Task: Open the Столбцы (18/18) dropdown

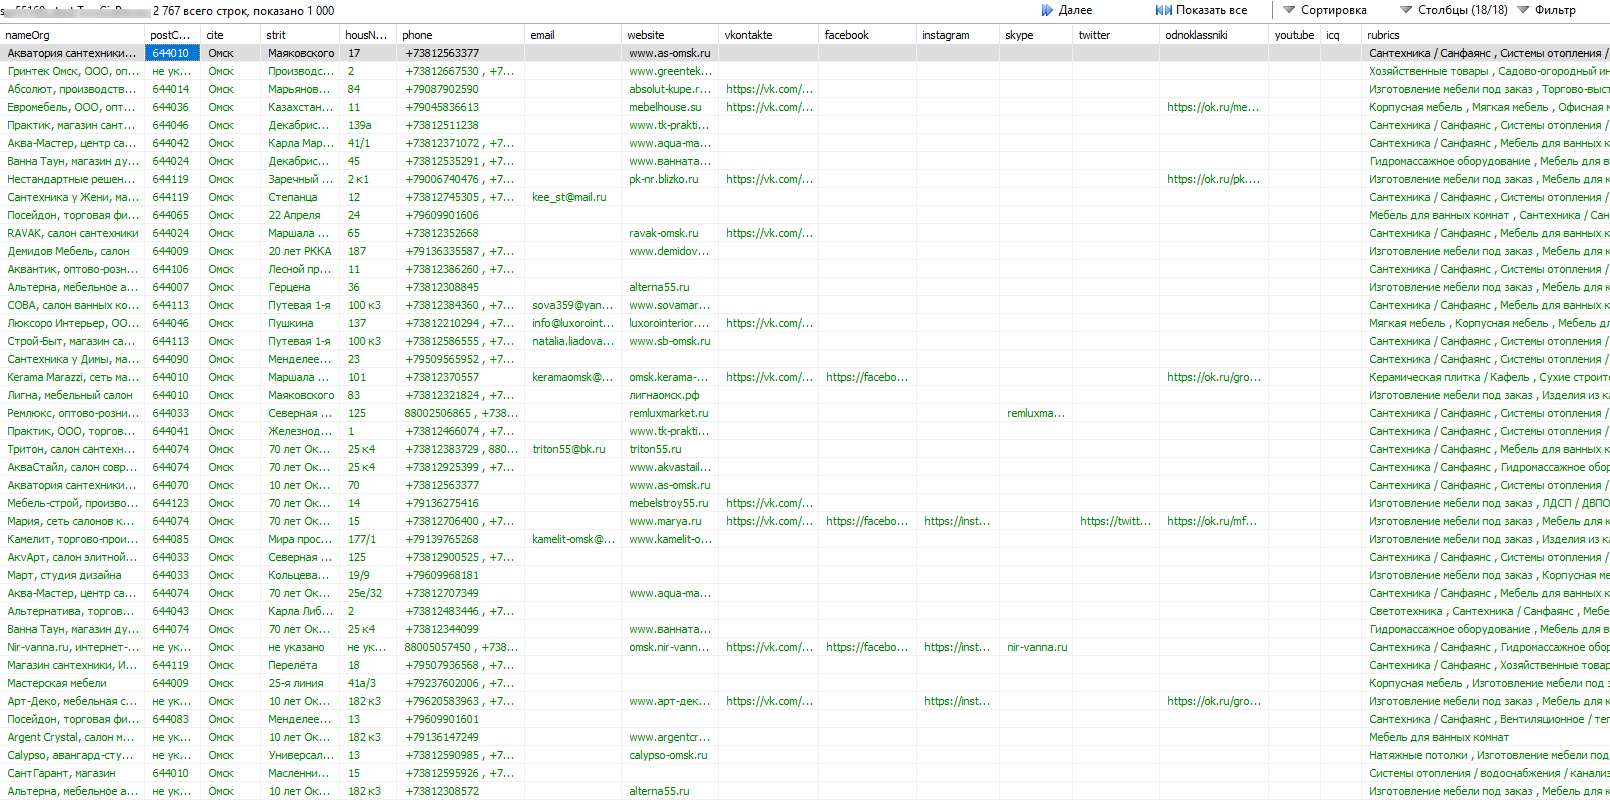Action: coord(1453,10)
